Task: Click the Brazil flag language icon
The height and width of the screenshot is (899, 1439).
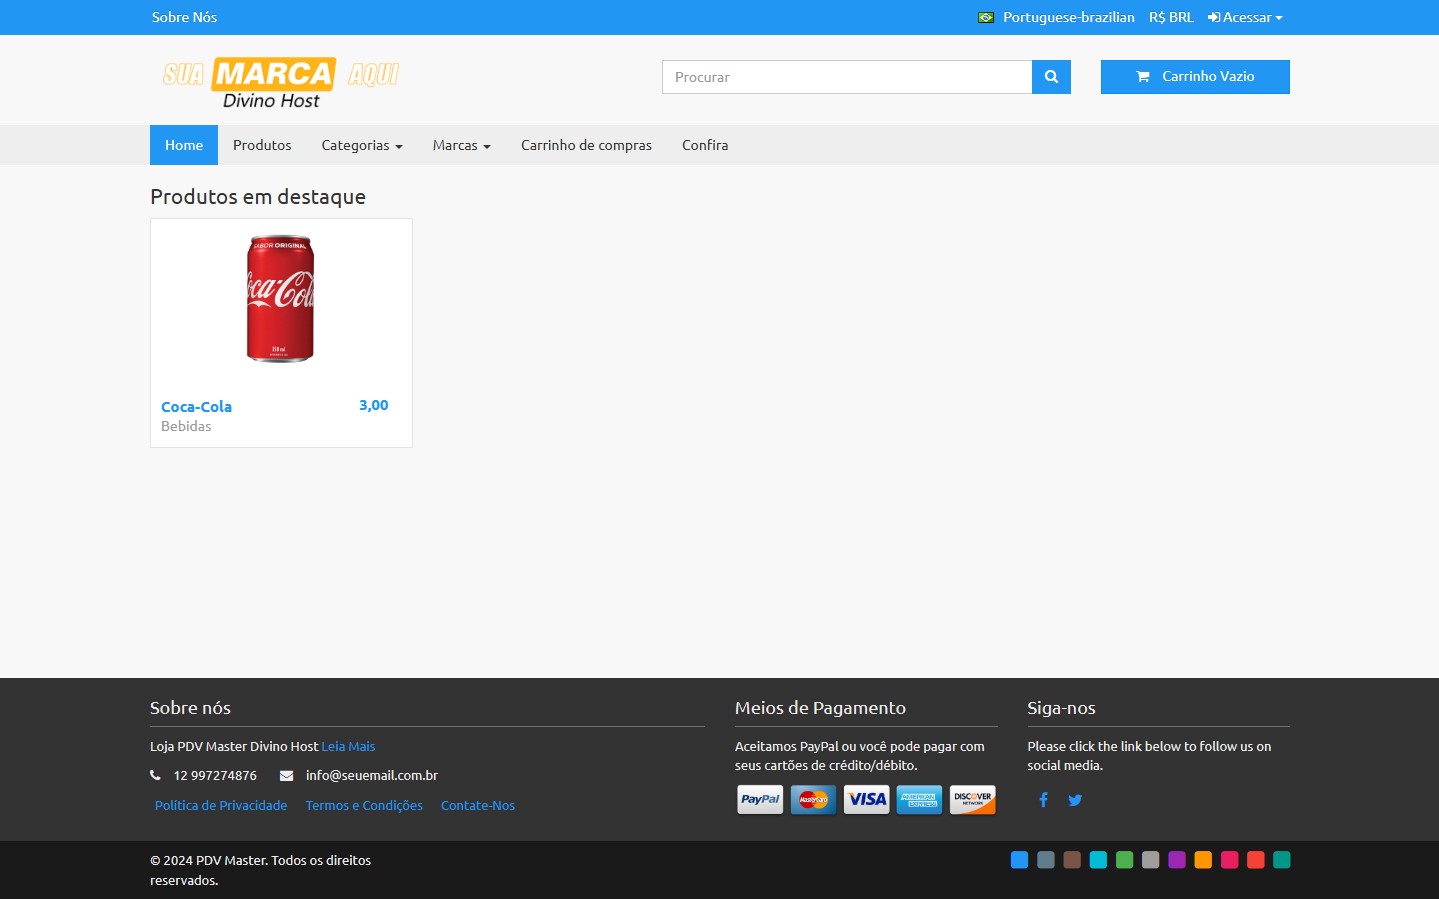Action: pos(986,18)
